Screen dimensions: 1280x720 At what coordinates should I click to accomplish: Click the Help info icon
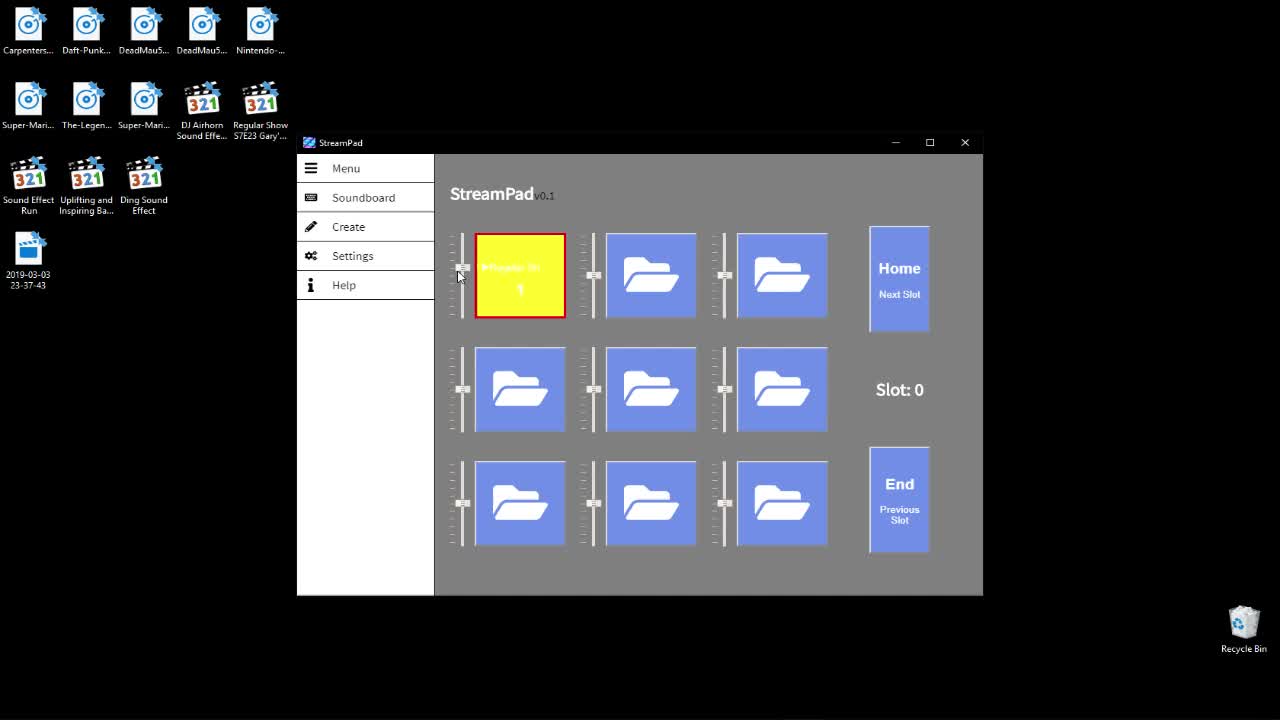(311, 285)
